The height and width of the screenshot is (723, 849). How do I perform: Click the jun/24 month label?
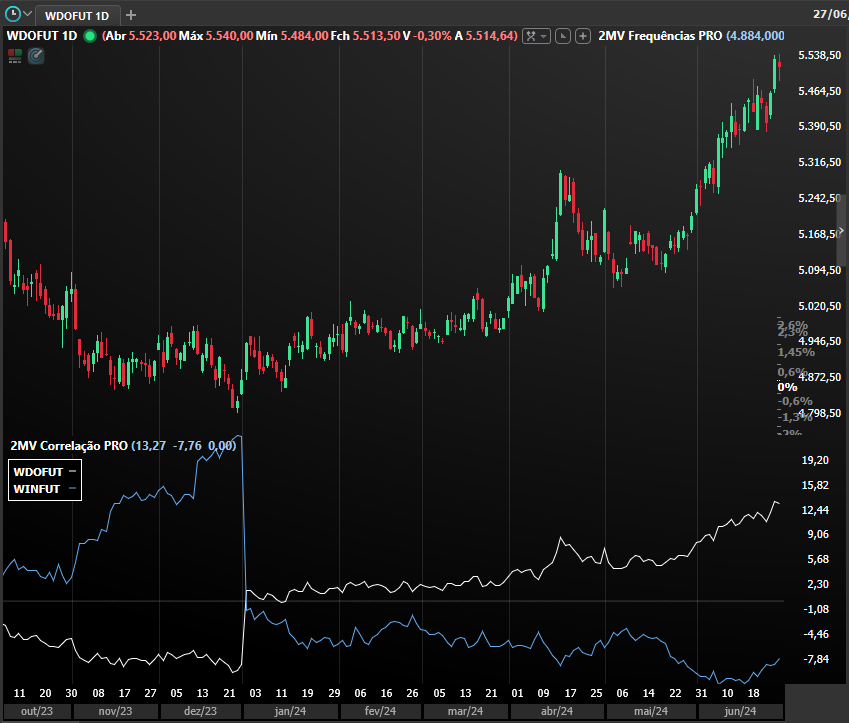[740, 711]
